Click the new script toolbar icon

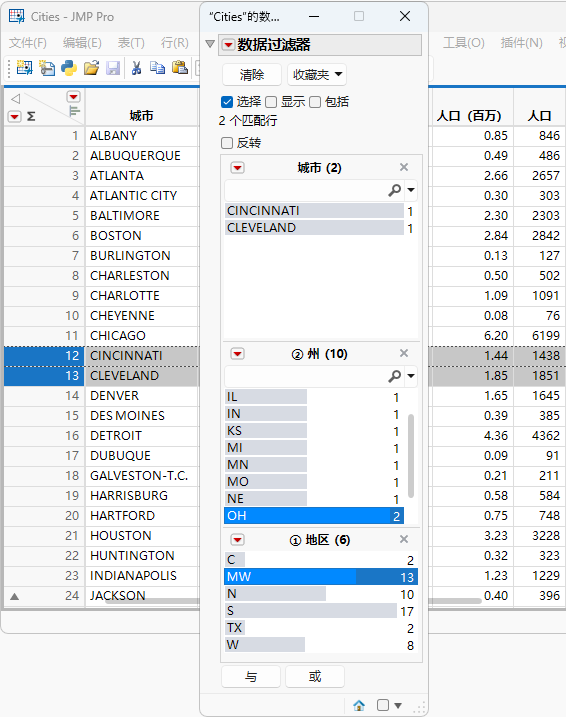(47, 68)
